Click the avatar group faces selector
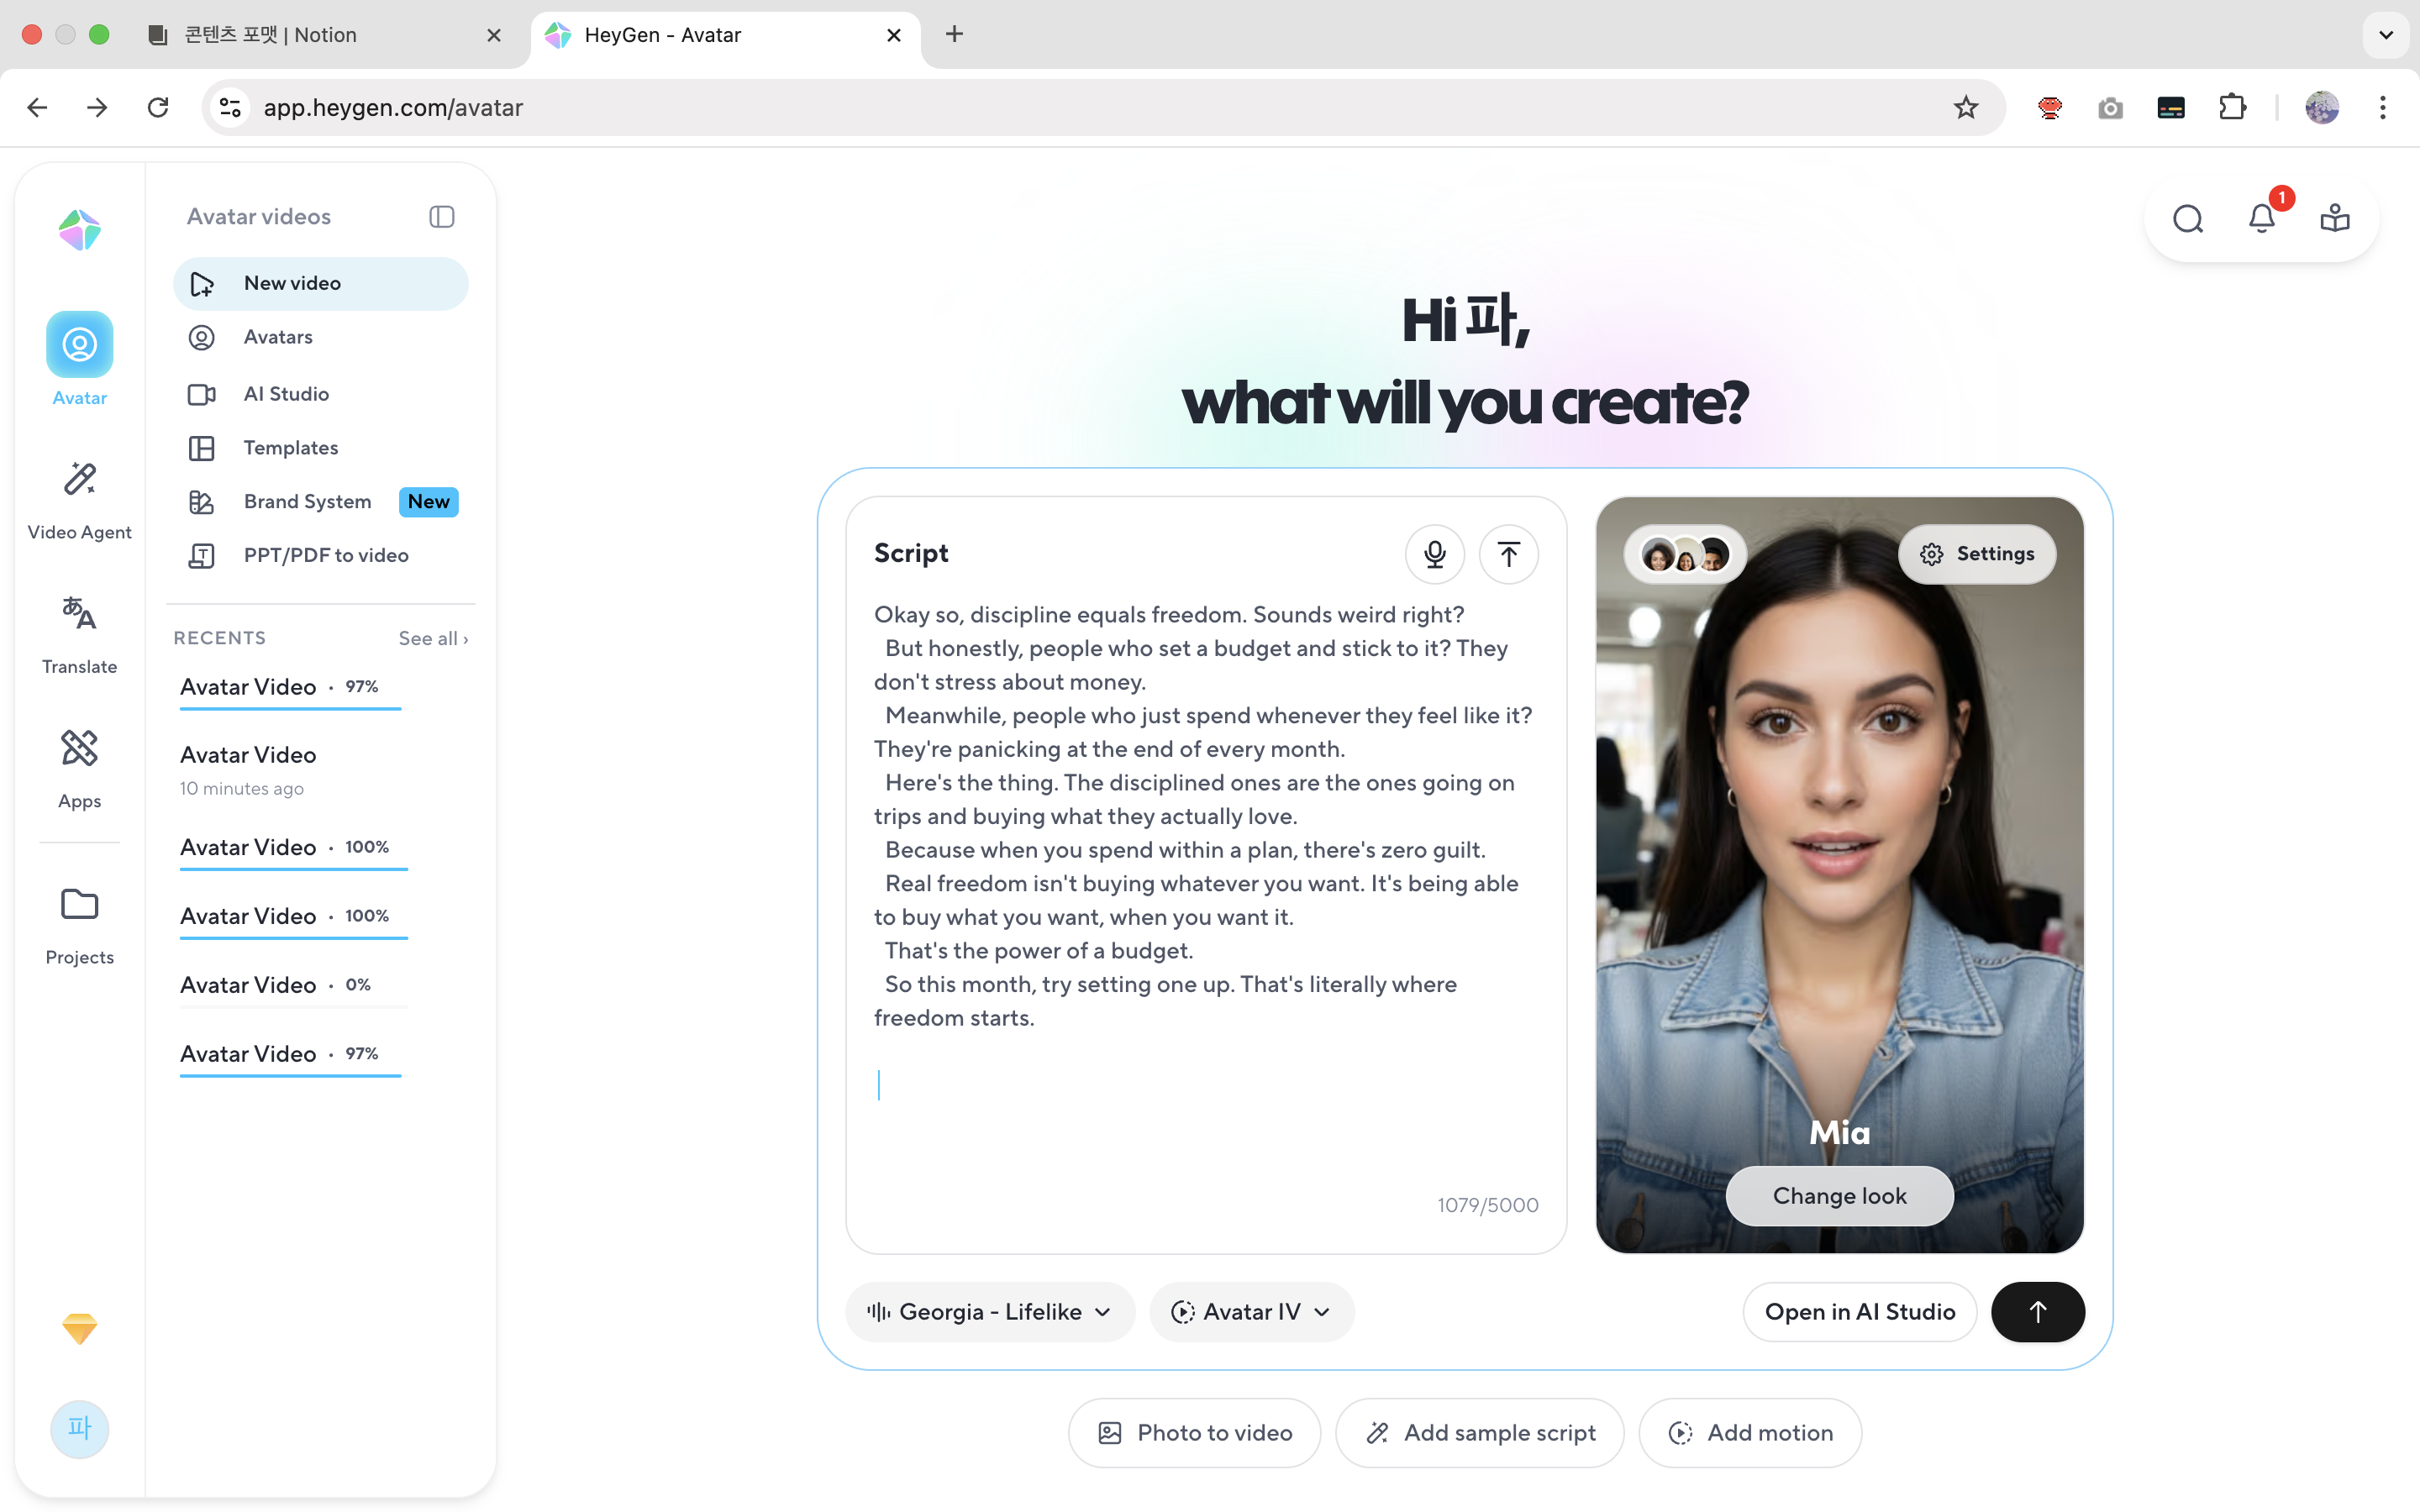The image size is (2420, 1512). tap(1685, 554)
